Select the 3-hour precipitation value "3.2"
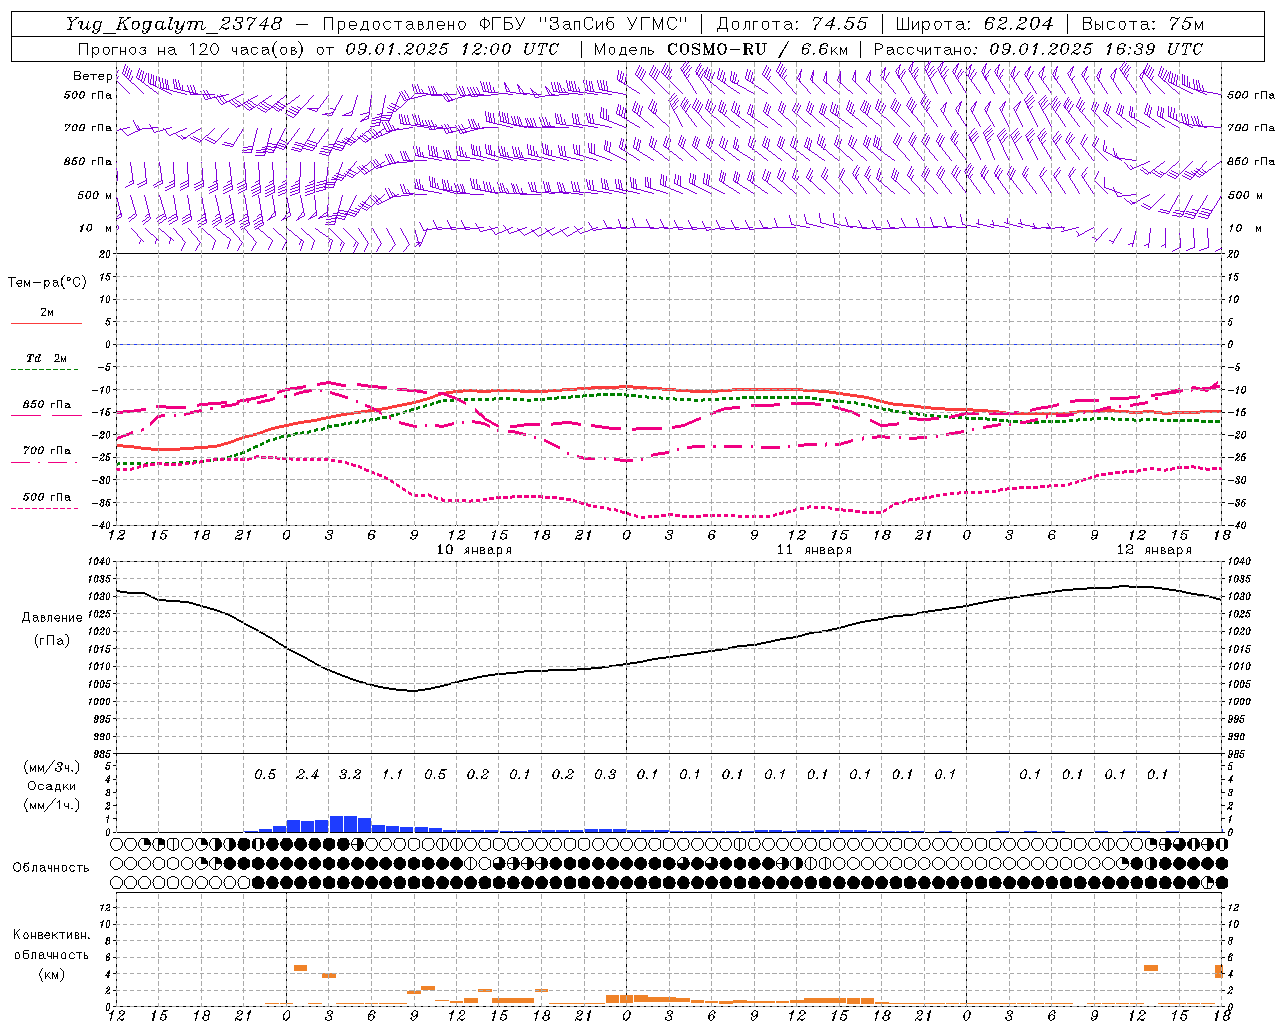The height and width of the screenshot is (1024, 1280). click(x=350, y=775)
